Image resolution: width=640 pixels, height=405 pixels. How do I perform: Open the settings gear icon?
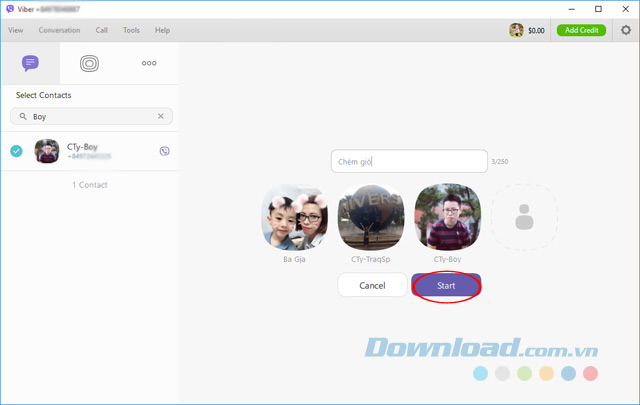(626, 30)
